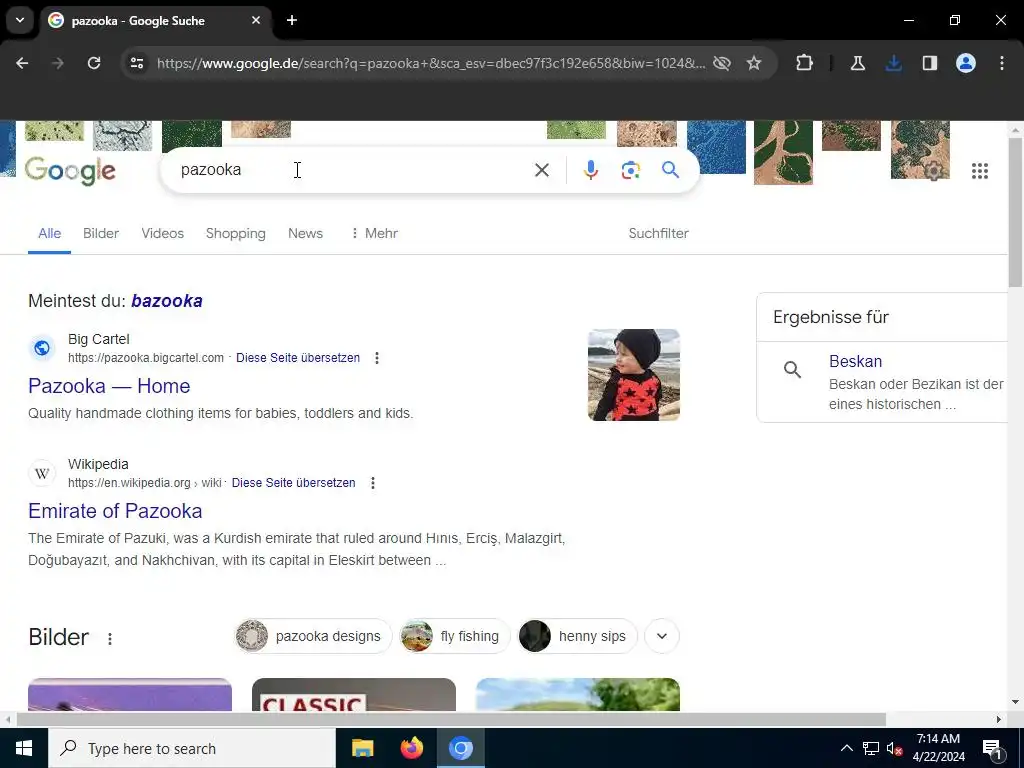This screenshot has height=768, width=1024.
Task: Switch to the News tab
Action: 306,233
